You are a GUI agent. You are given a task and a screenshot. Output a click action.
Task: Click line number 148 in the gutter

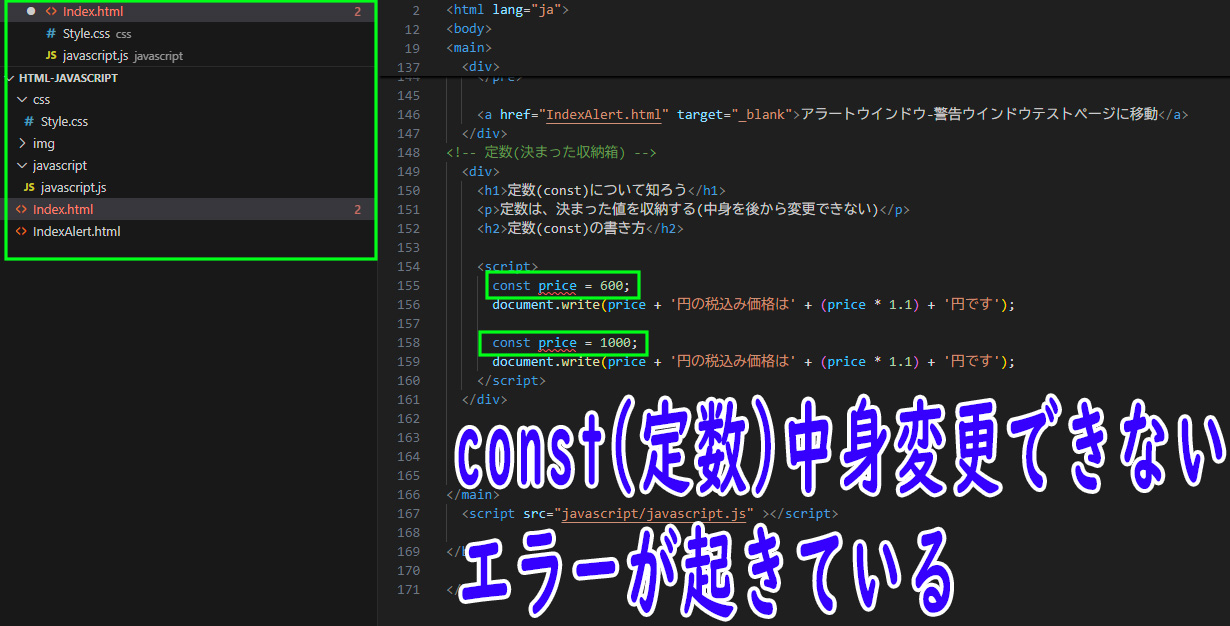click(x=408, y=153)
